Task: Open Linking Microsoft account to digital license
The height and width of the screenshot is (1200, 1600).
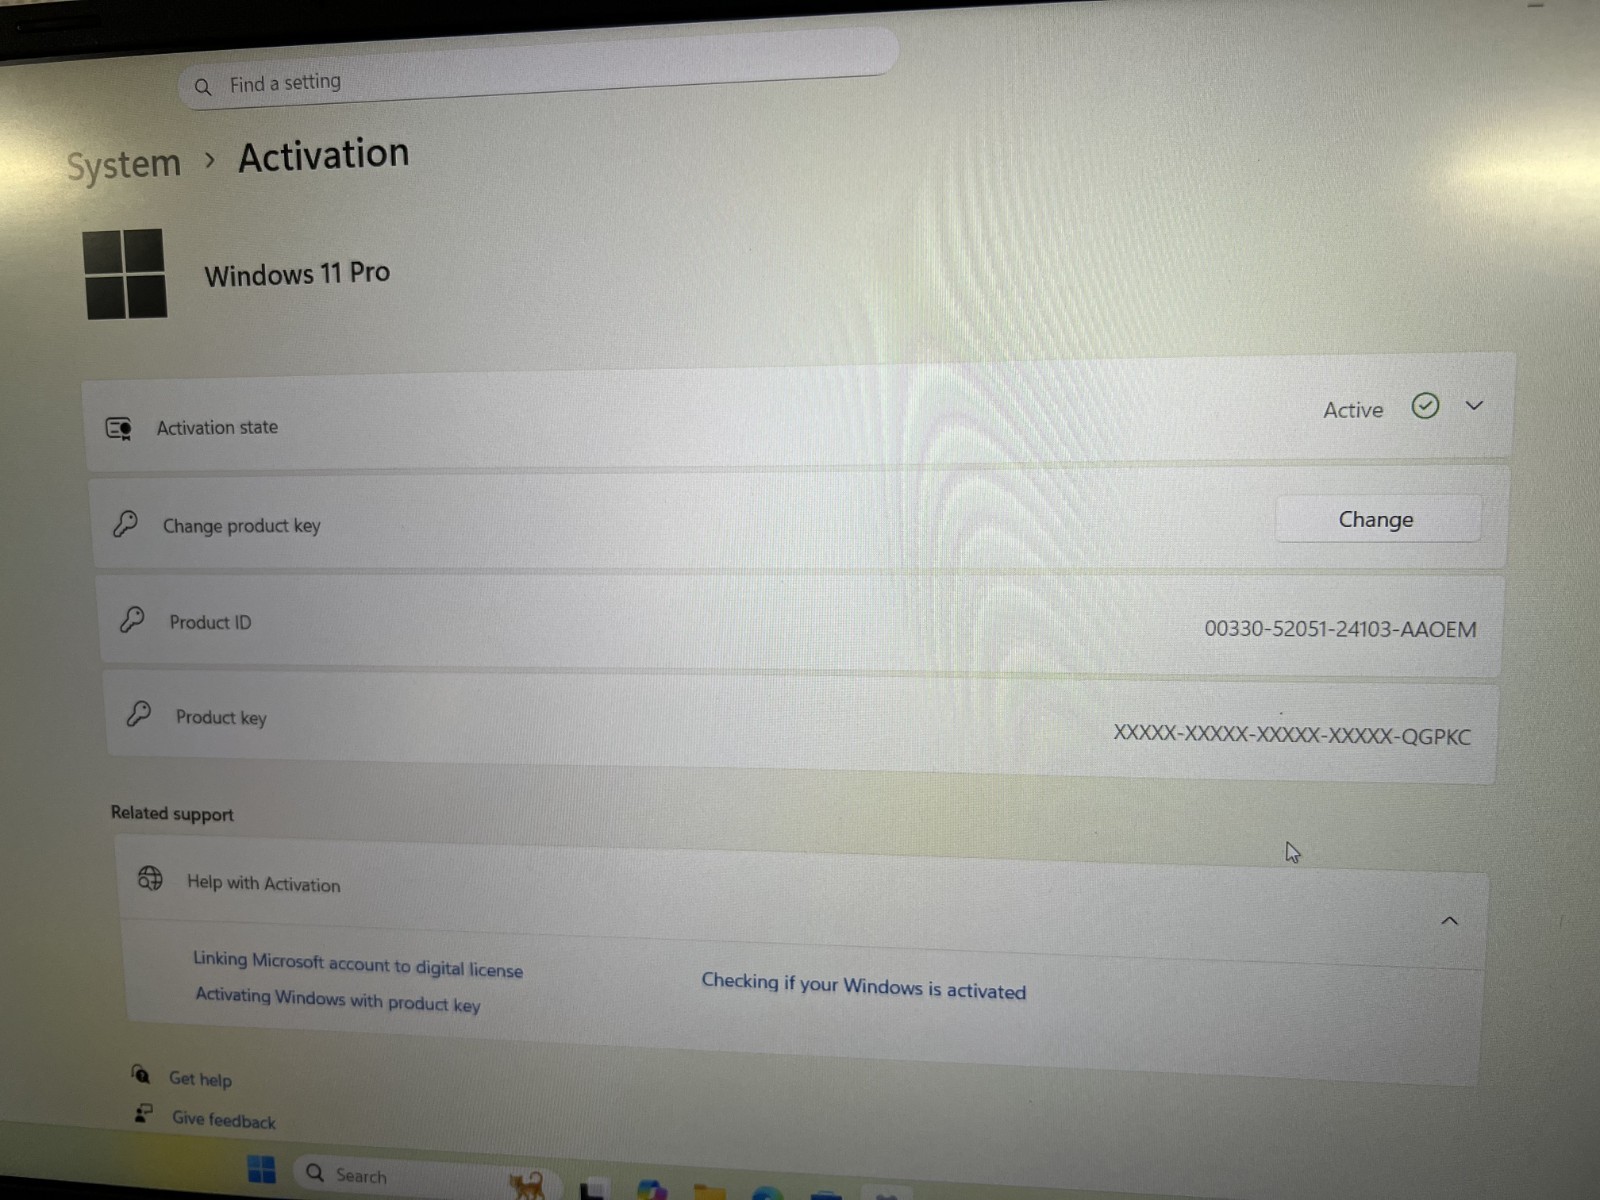Action: pyautogui.click(x=358, y=964)
